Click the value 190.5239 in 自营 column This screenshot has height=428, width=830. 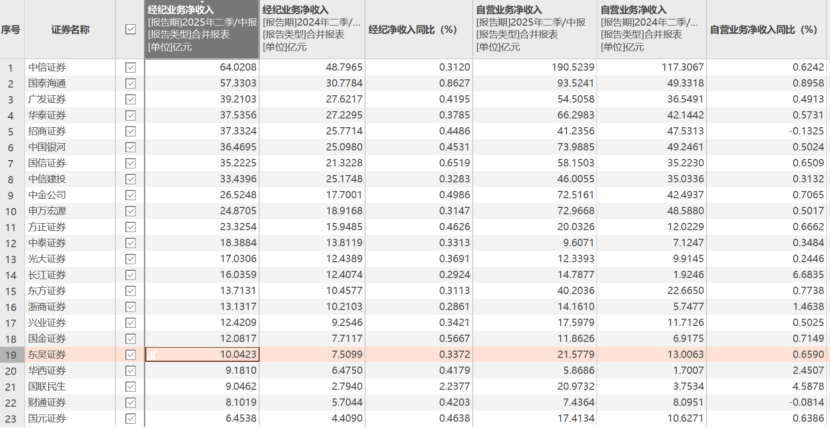571,68
